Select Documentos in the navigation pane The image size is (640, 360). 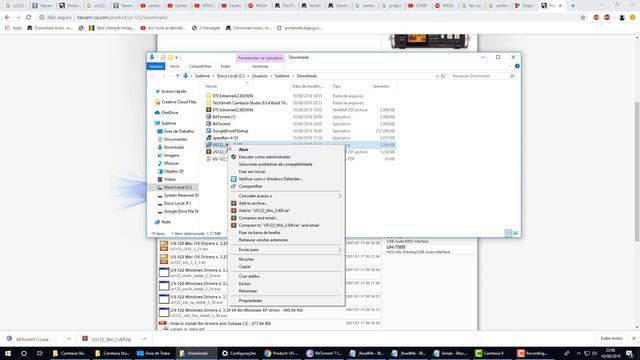click(175, 140)
